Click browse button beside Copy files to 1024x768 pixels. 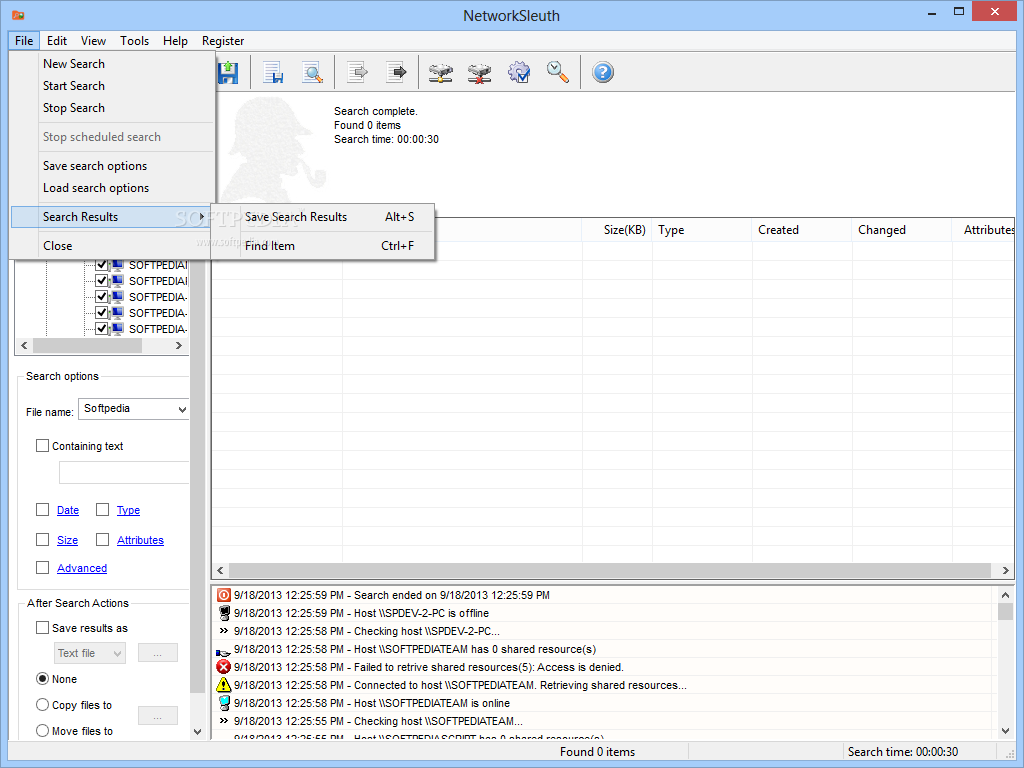click(x=157, y=716)
